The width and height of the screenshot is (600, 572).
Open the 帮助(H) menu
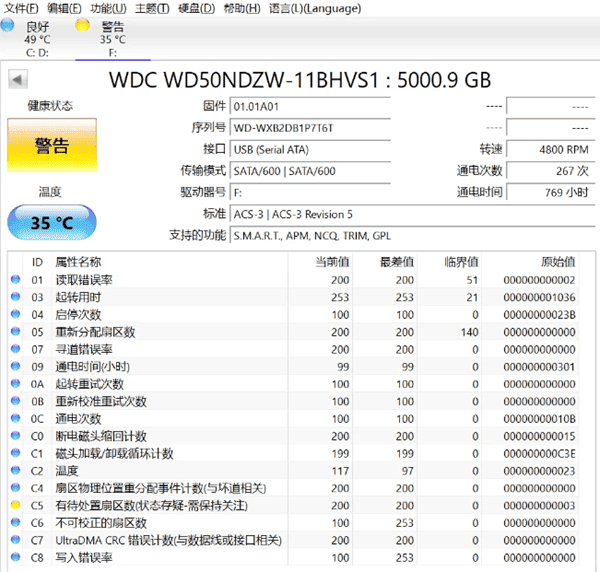[242, 8]
